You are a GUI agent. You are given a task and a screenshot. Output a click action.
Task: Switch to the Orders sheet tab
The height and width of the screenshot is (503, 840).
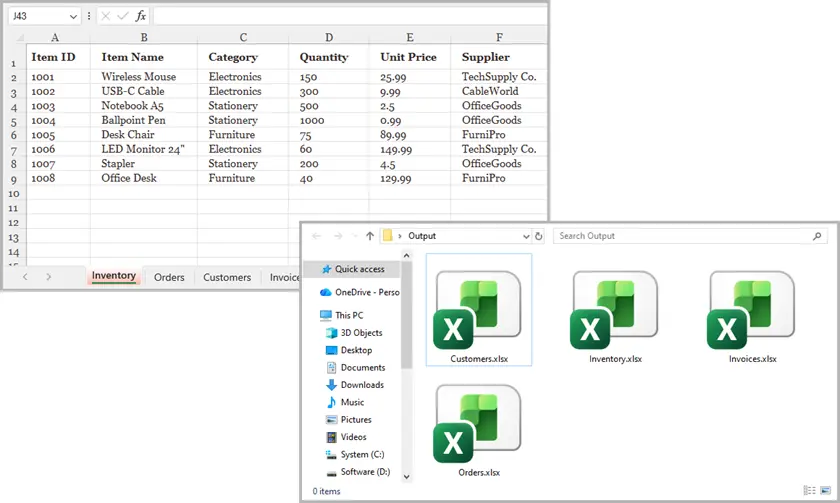[169, 277]
